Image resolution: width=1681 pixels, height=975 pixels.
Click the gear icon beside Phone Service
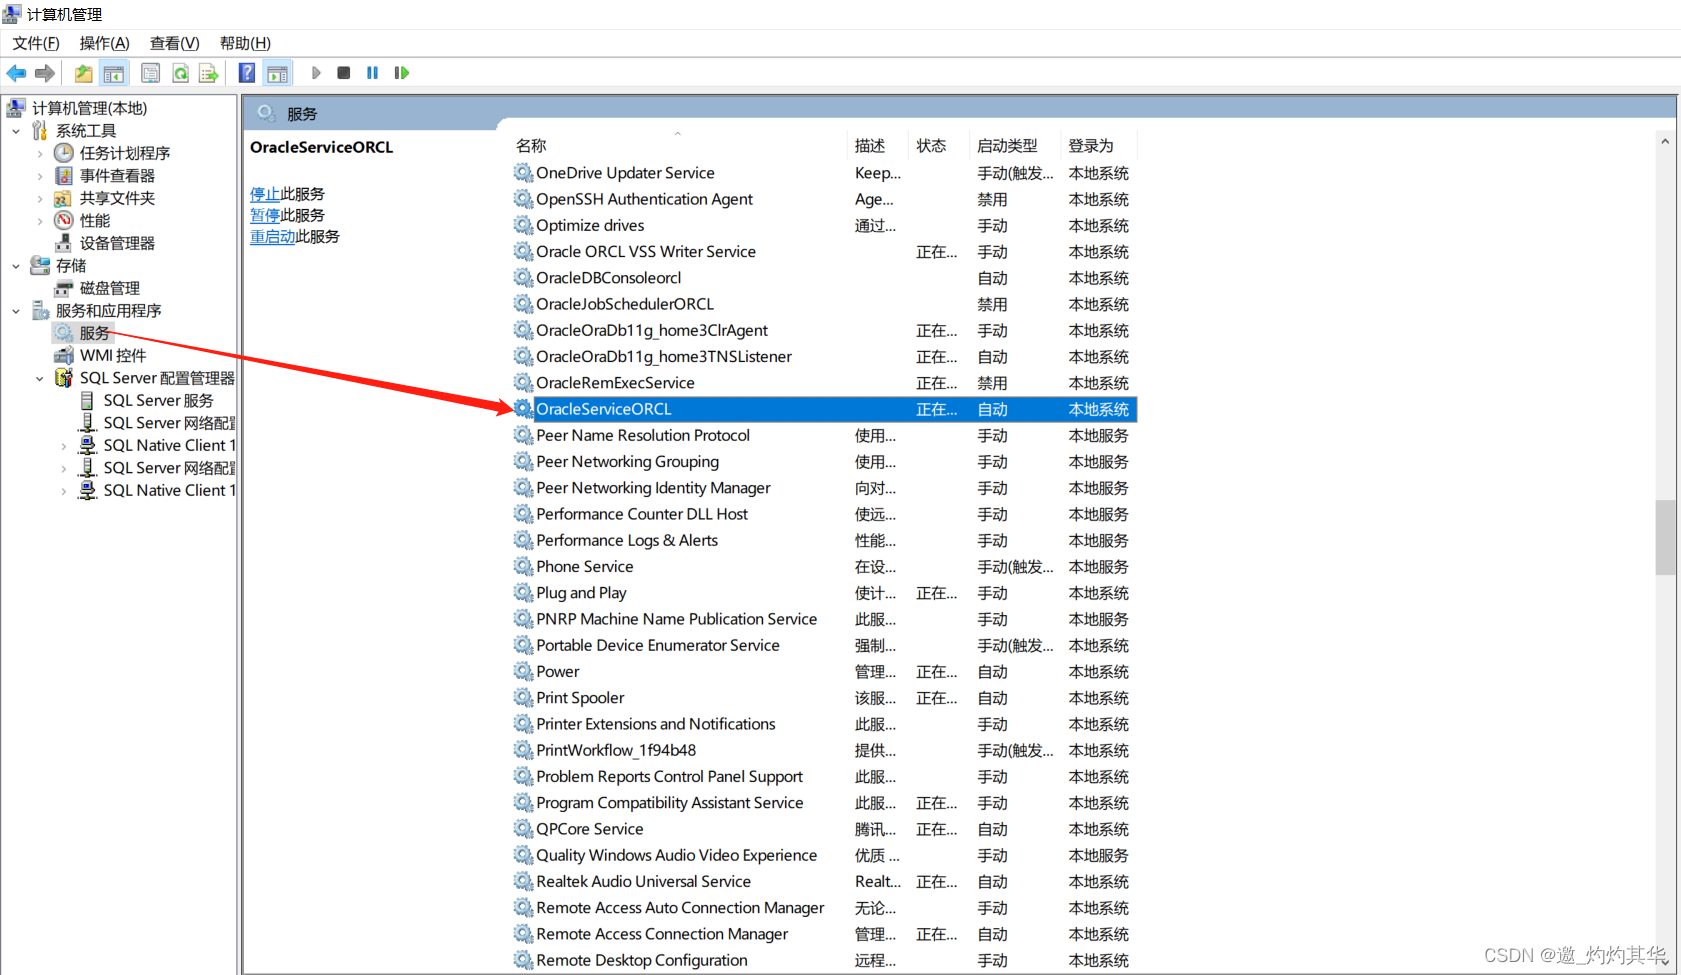523,567
